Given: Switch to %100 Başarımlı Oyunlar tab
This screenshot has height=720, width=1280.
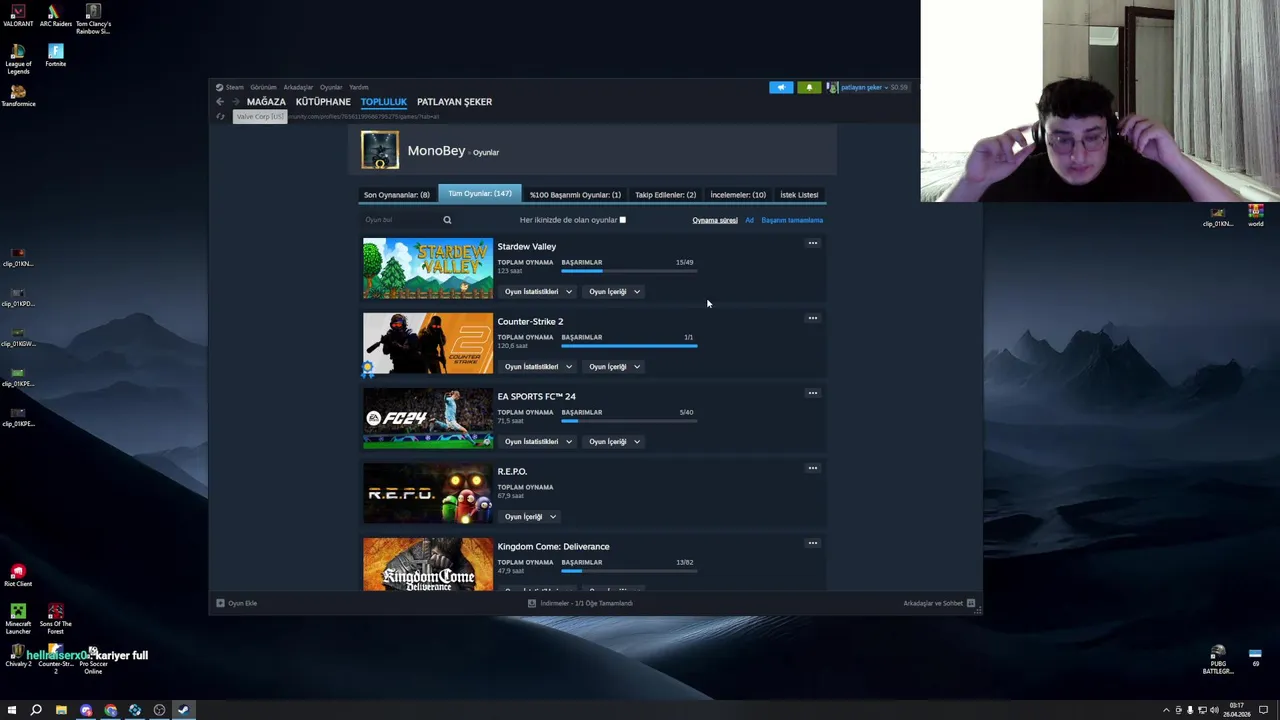Looking at the screenshot, I should point(575,195).
